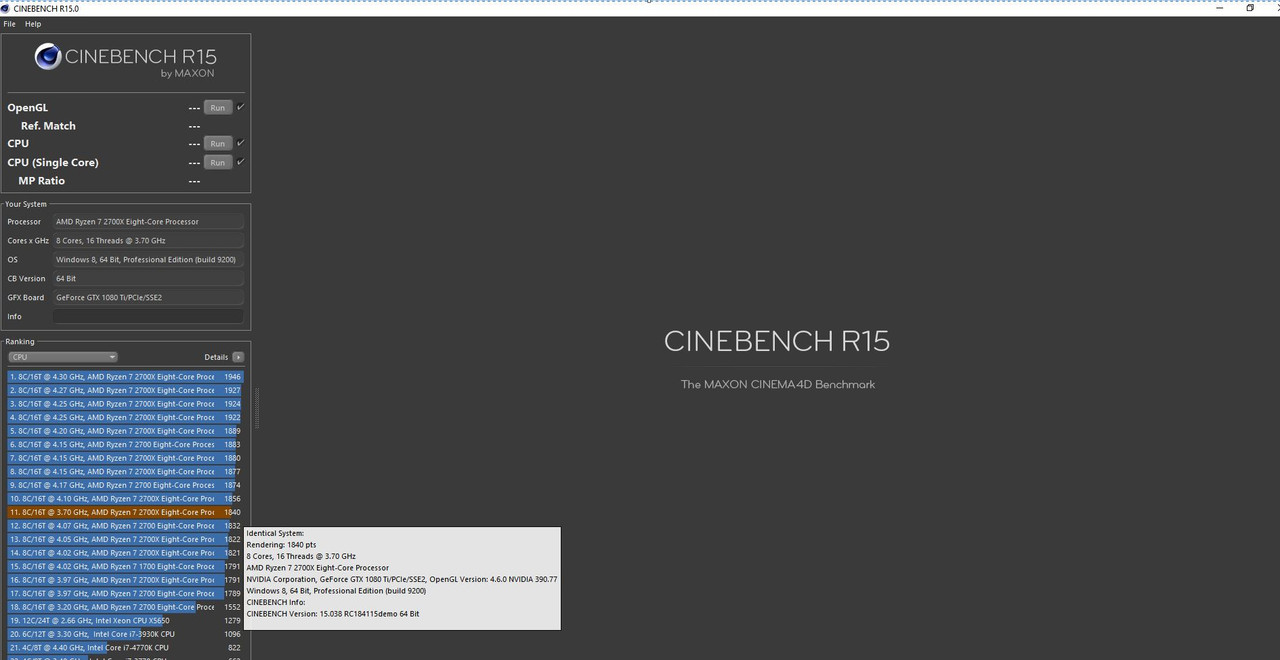1280x660 pixels.
Task: Select ranking entry 13 at 4.05 GHz
Action: coord(125,539)
